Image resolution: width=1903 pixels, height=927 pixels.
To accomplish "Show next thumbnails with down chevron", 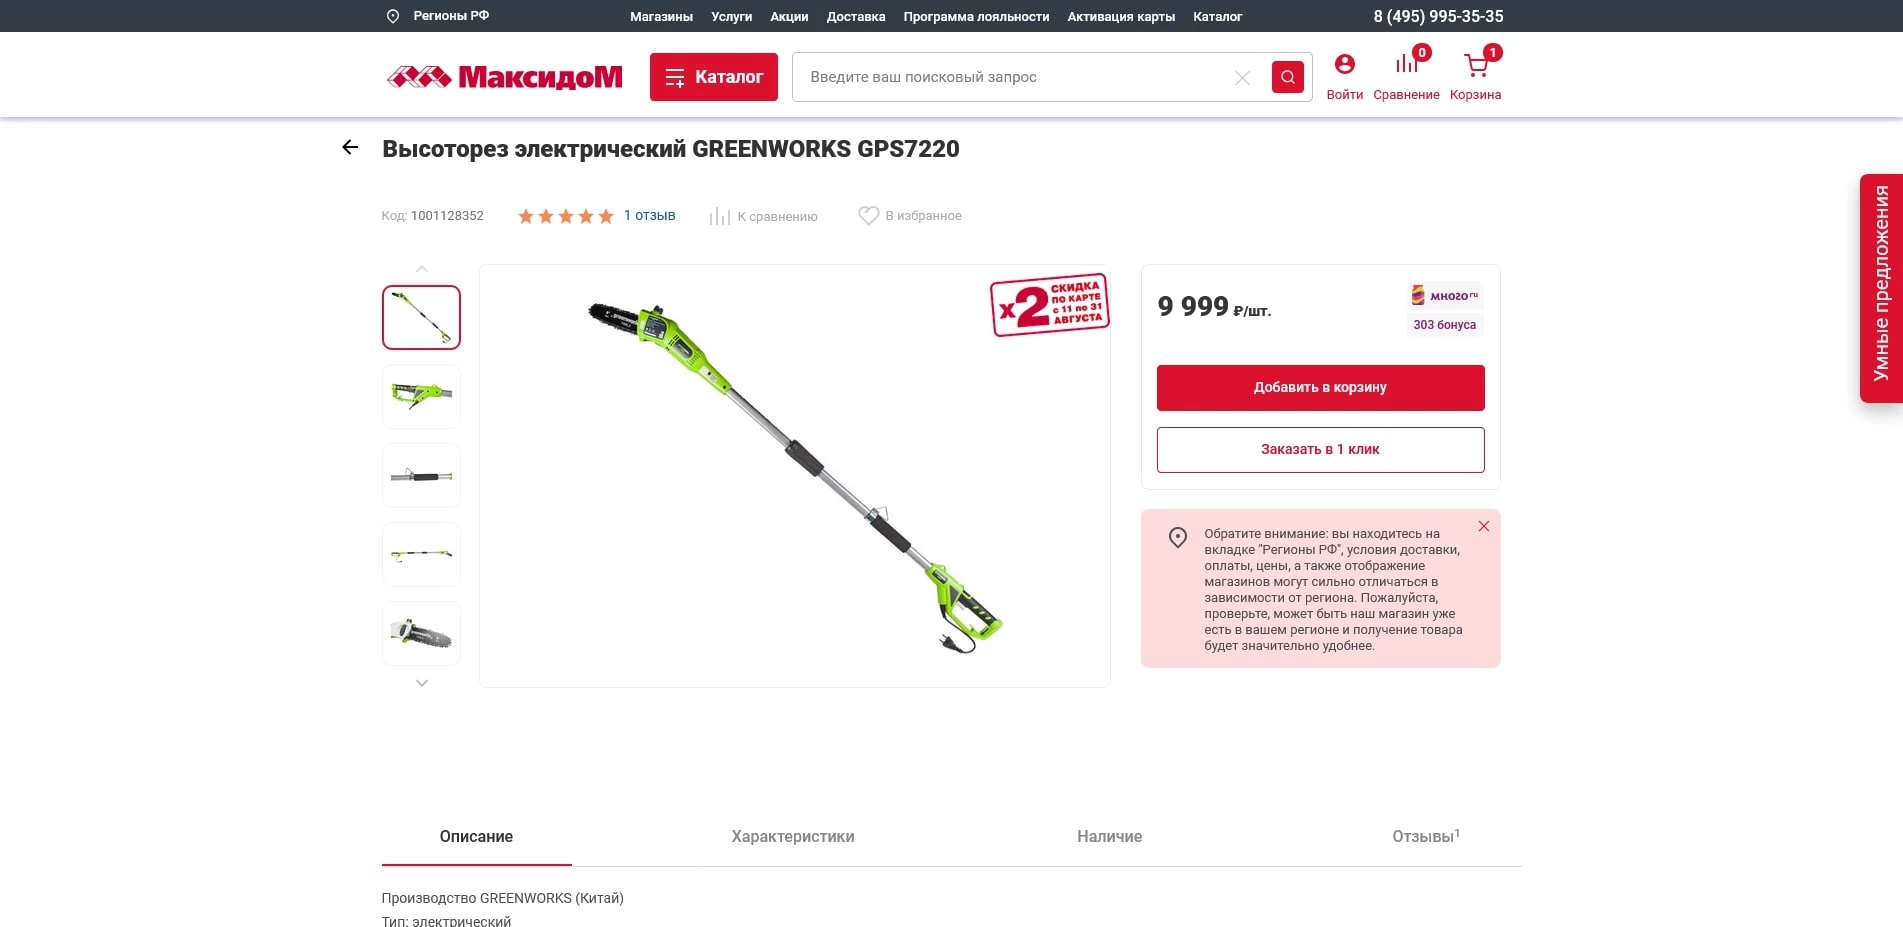I will click(422, 683).
